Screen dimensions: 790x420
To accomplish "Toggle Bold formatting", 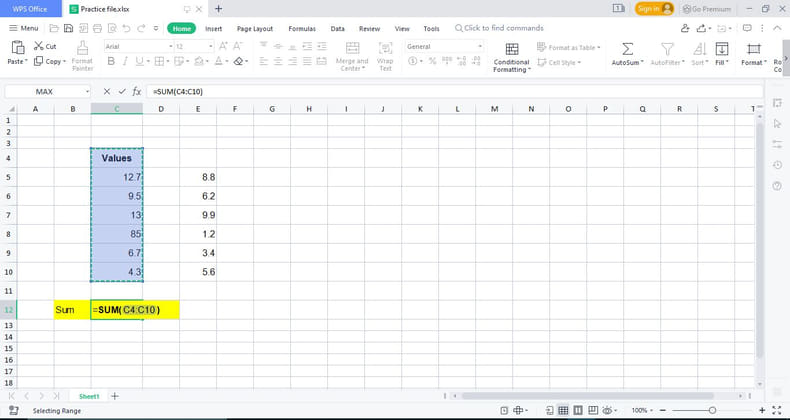I will tap(111, 61).
